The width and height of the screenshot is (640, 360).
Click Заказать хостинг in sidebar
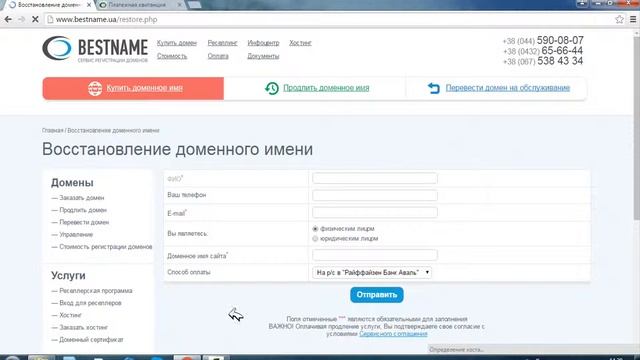83,328
